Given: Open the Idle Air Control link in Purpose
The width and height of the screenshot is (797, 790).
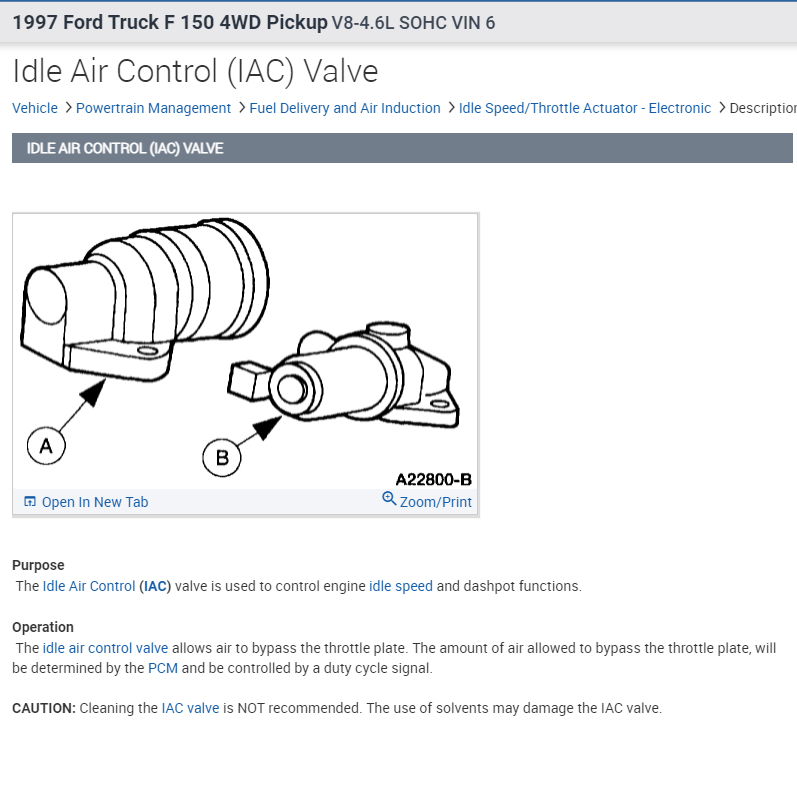Looking at the screenshot, I should click(x=89, y=586).
